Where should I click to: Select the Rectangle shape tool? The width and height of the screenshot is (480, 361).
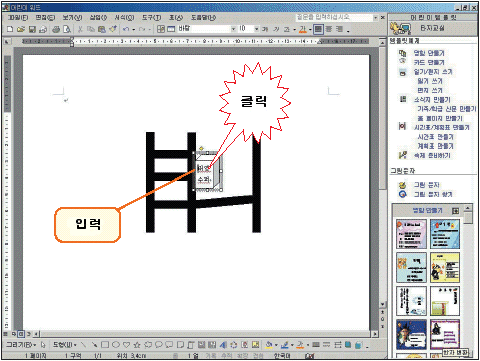105,344
